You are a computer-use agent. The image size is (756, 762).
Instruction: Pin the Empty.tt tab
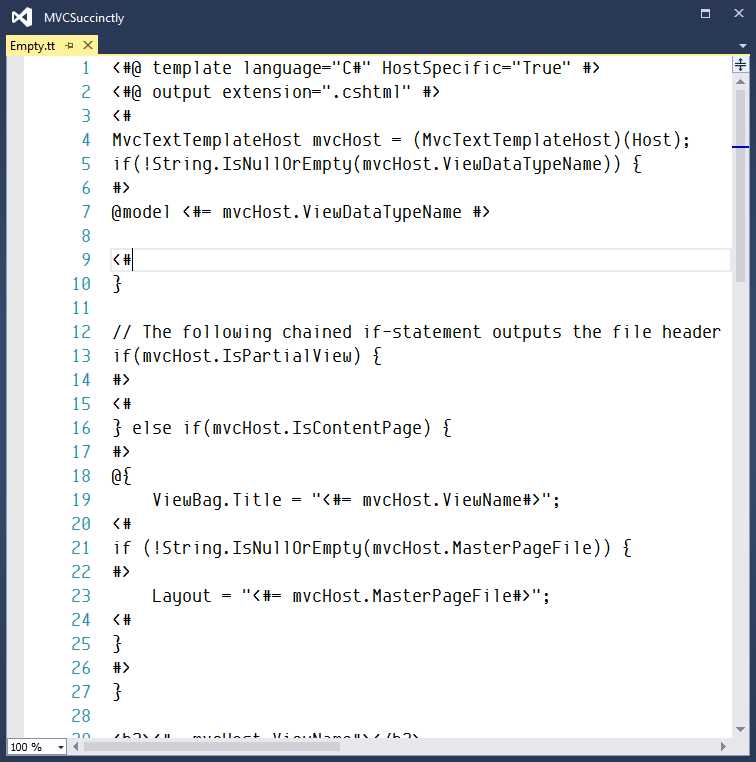69,46
